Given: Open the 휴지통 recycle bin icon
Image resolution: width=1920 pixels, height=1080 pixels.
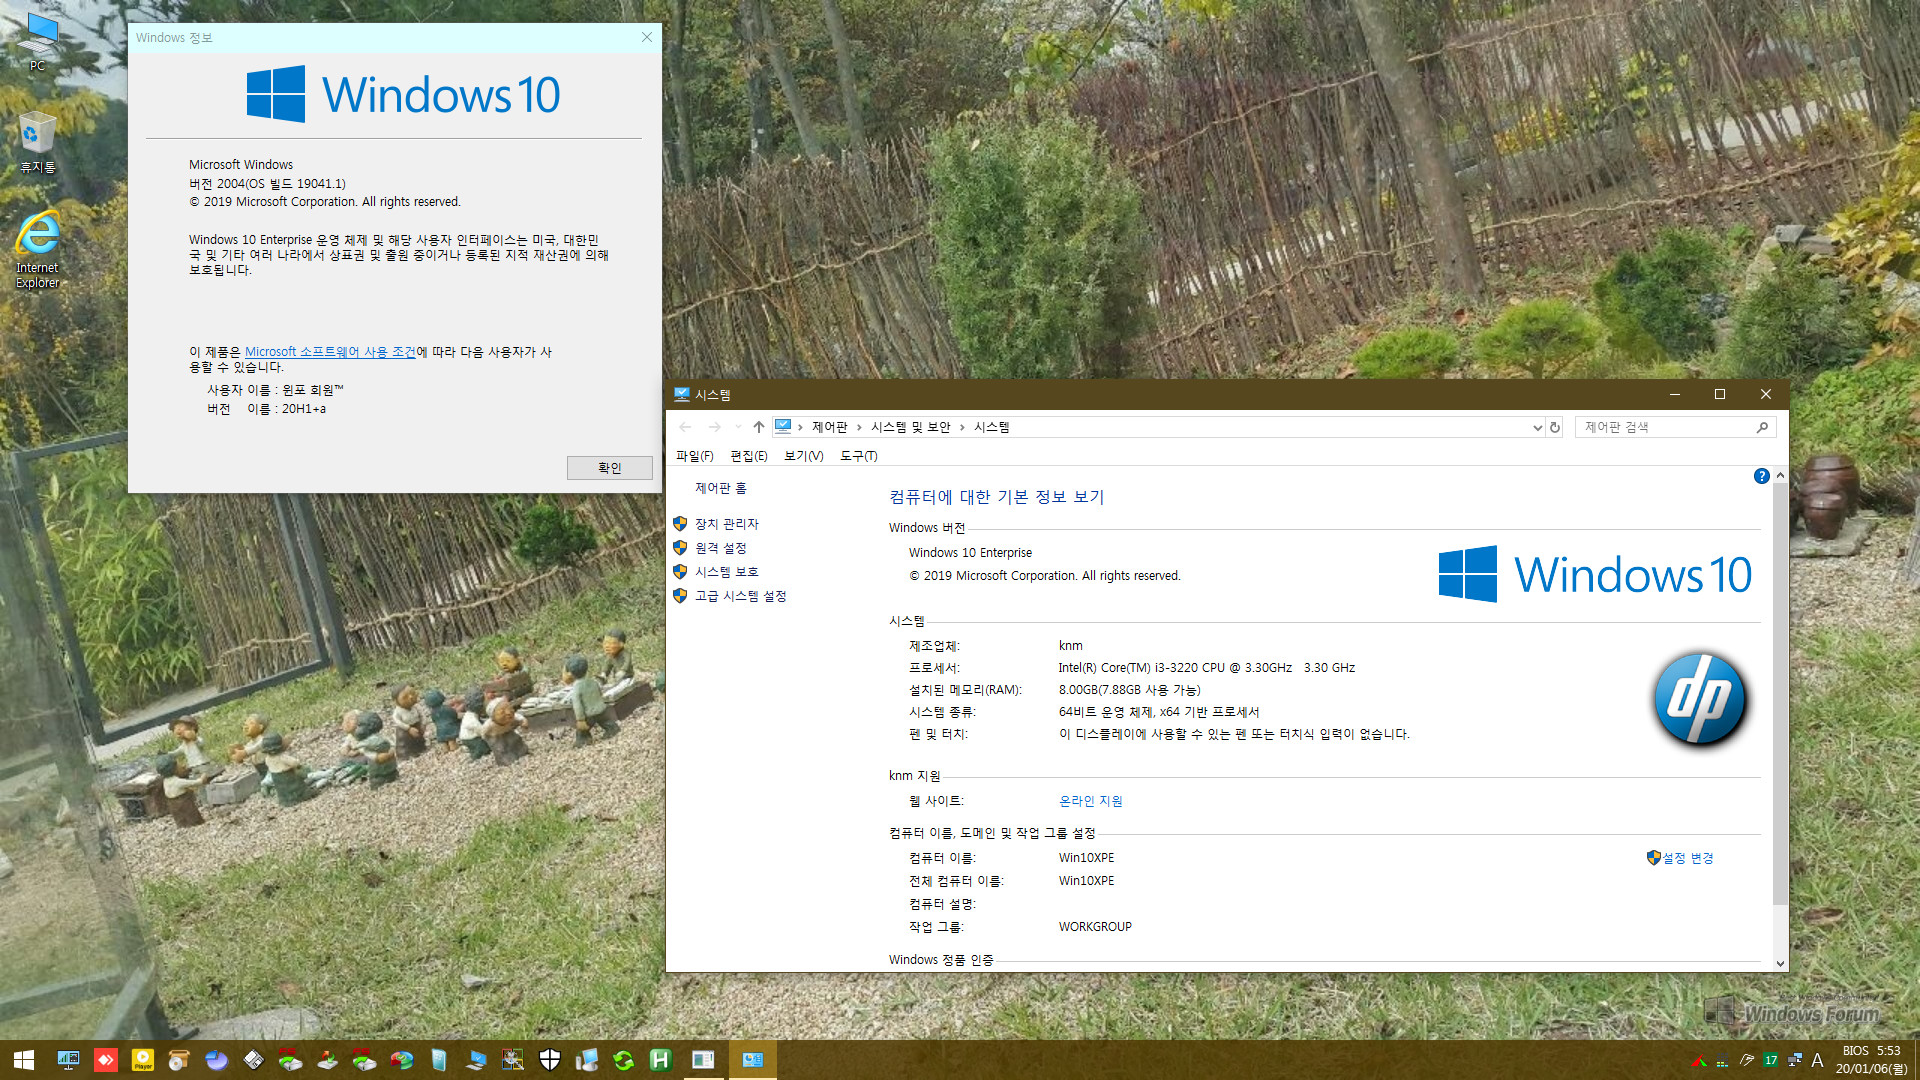Looking at the screenshot, I should pos(38,143).
